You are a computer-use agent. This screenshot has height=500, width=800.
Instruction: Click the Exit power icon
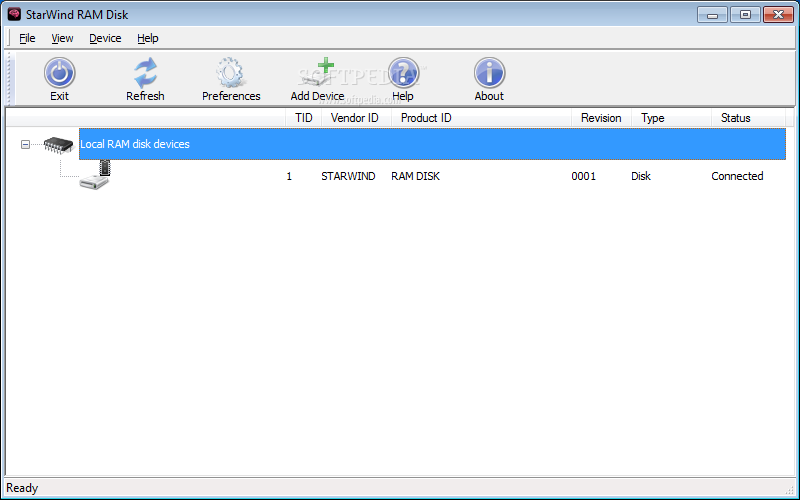tap(59, 73)
